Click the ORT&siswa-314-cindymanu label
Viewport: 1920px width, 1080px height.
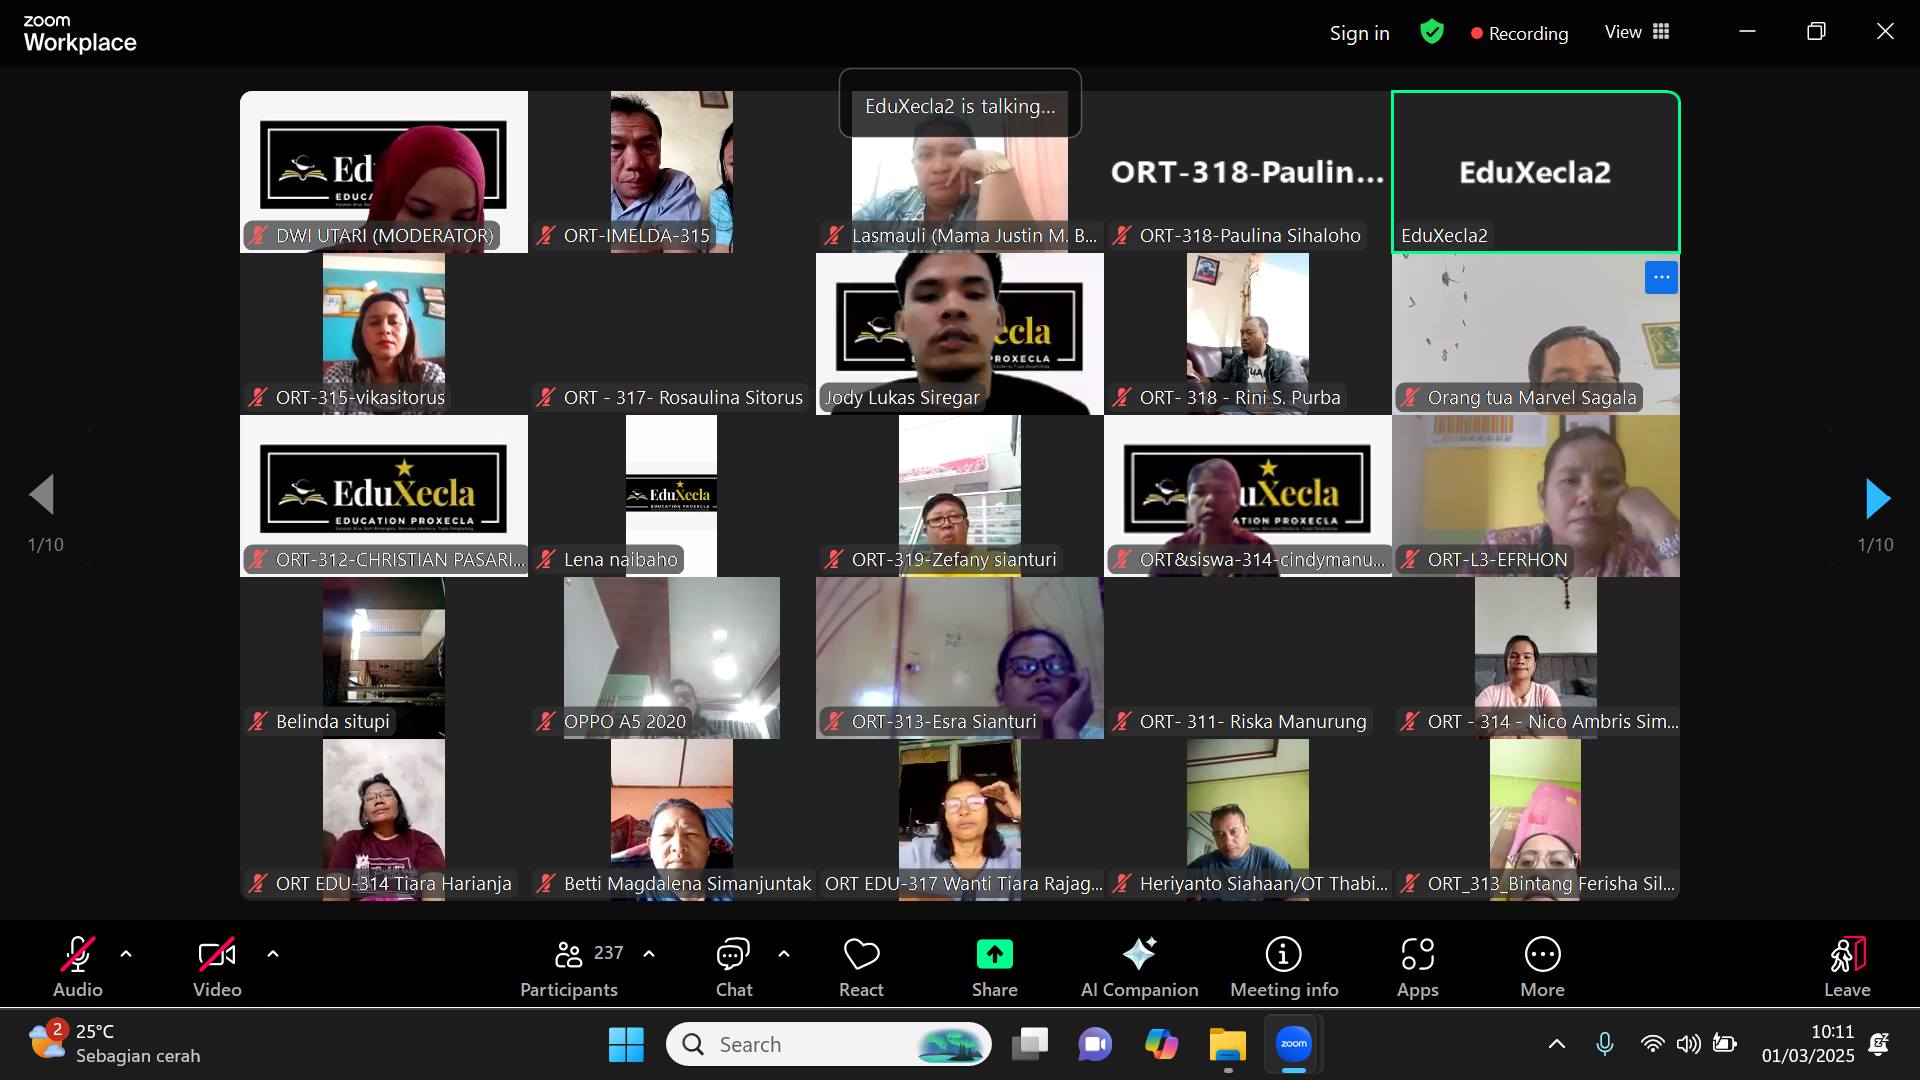(1262, 560)
